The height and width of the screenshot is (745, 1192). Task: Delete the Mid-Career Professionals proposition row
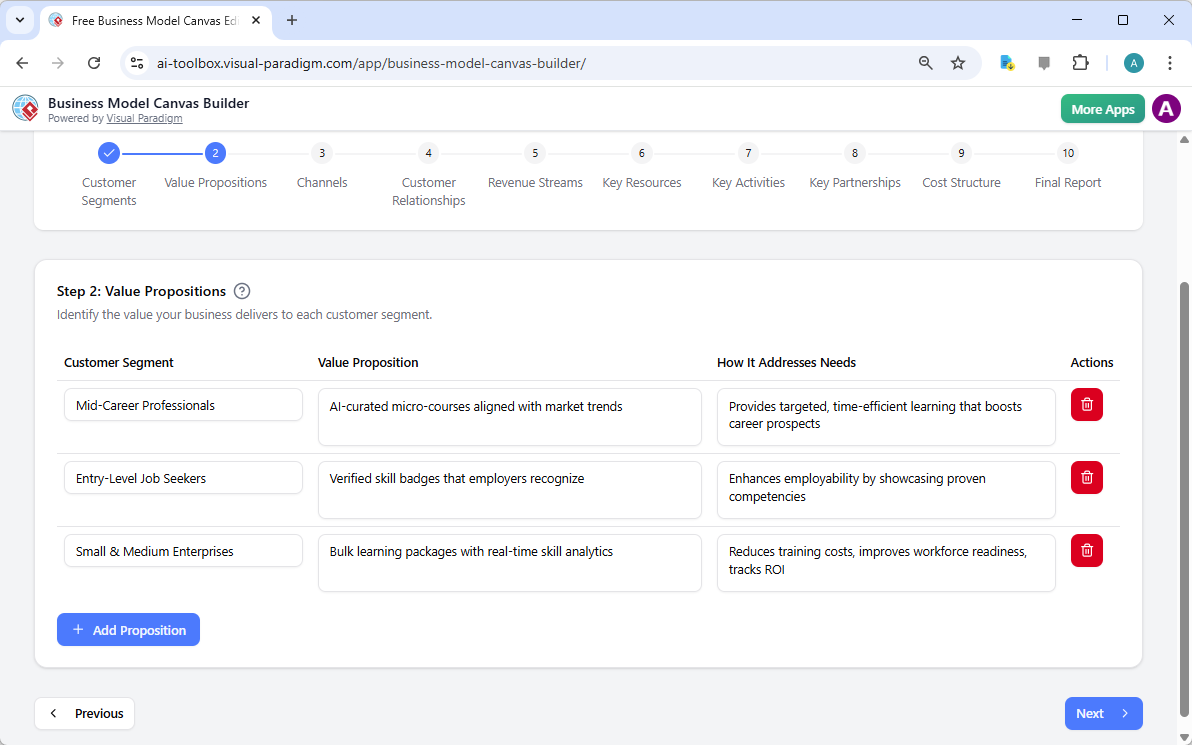1086,404
